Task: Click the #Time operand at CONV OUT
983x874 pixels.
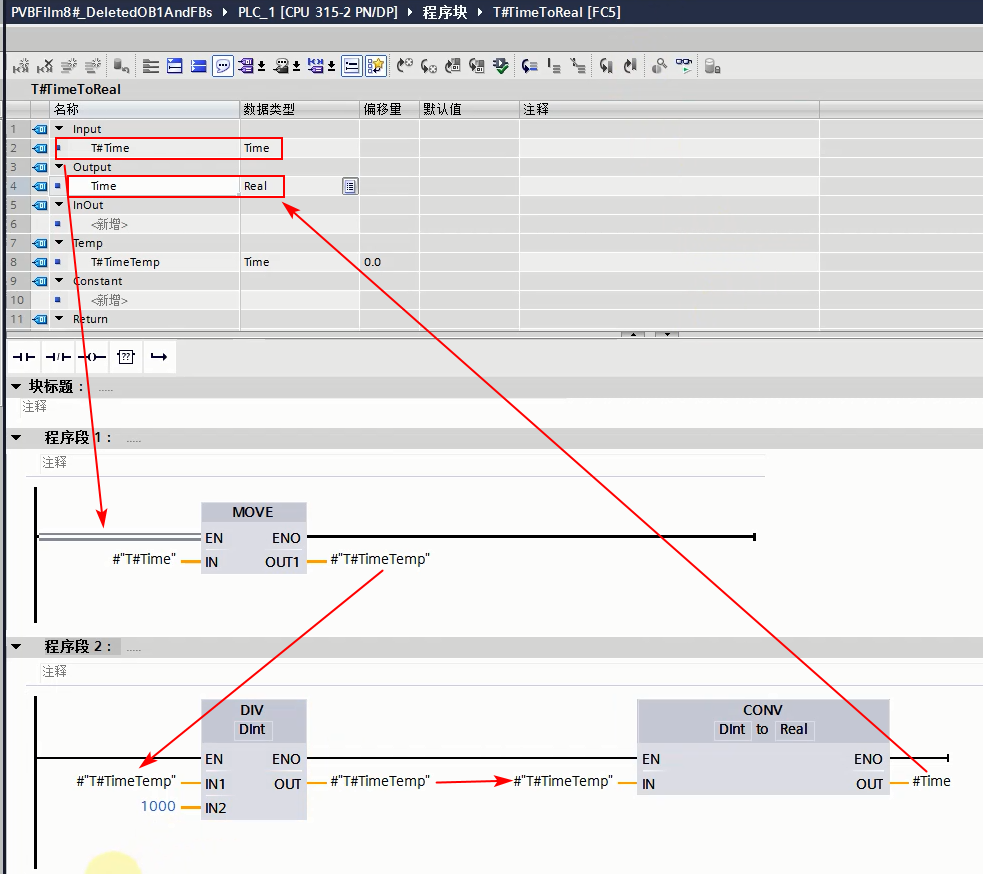Action: (932, 781)
